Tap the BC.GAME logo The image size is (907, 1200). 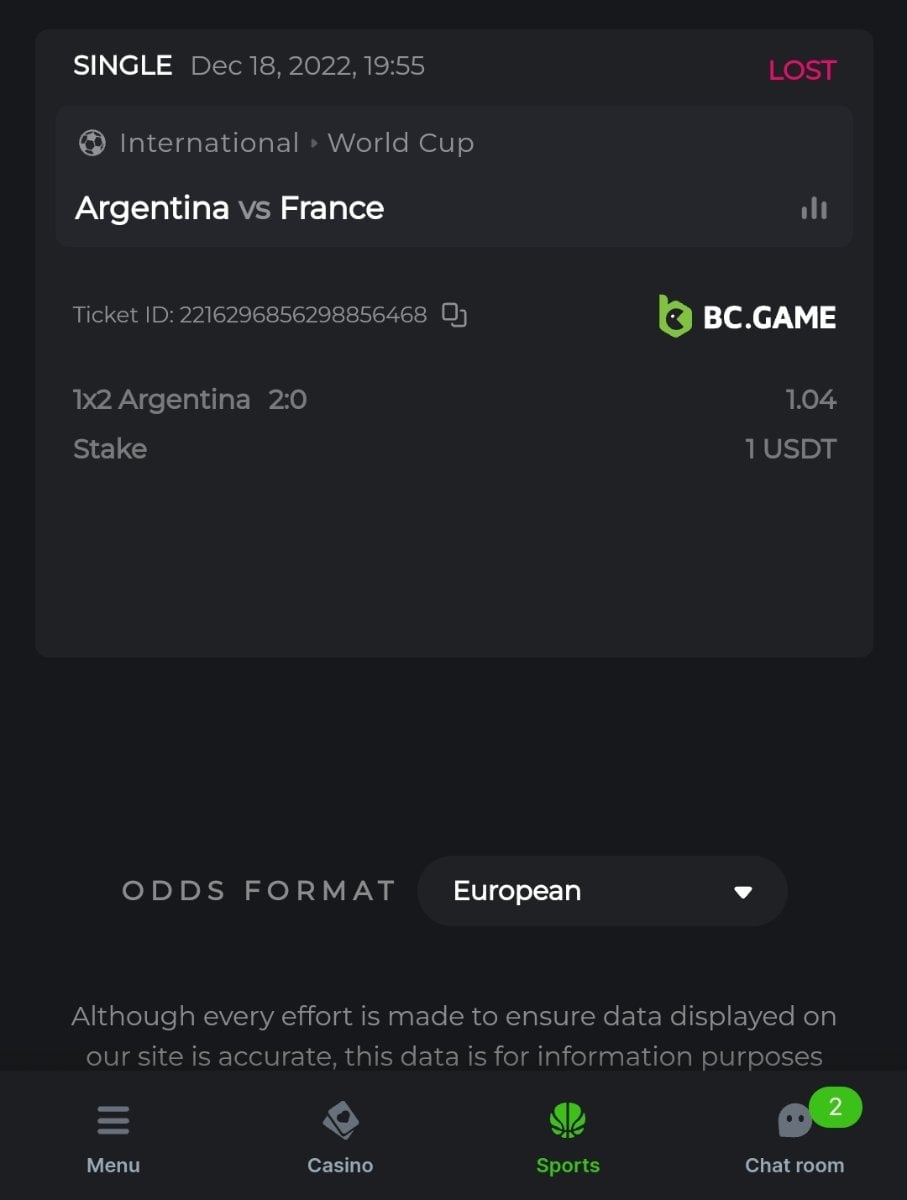(747, 316)
